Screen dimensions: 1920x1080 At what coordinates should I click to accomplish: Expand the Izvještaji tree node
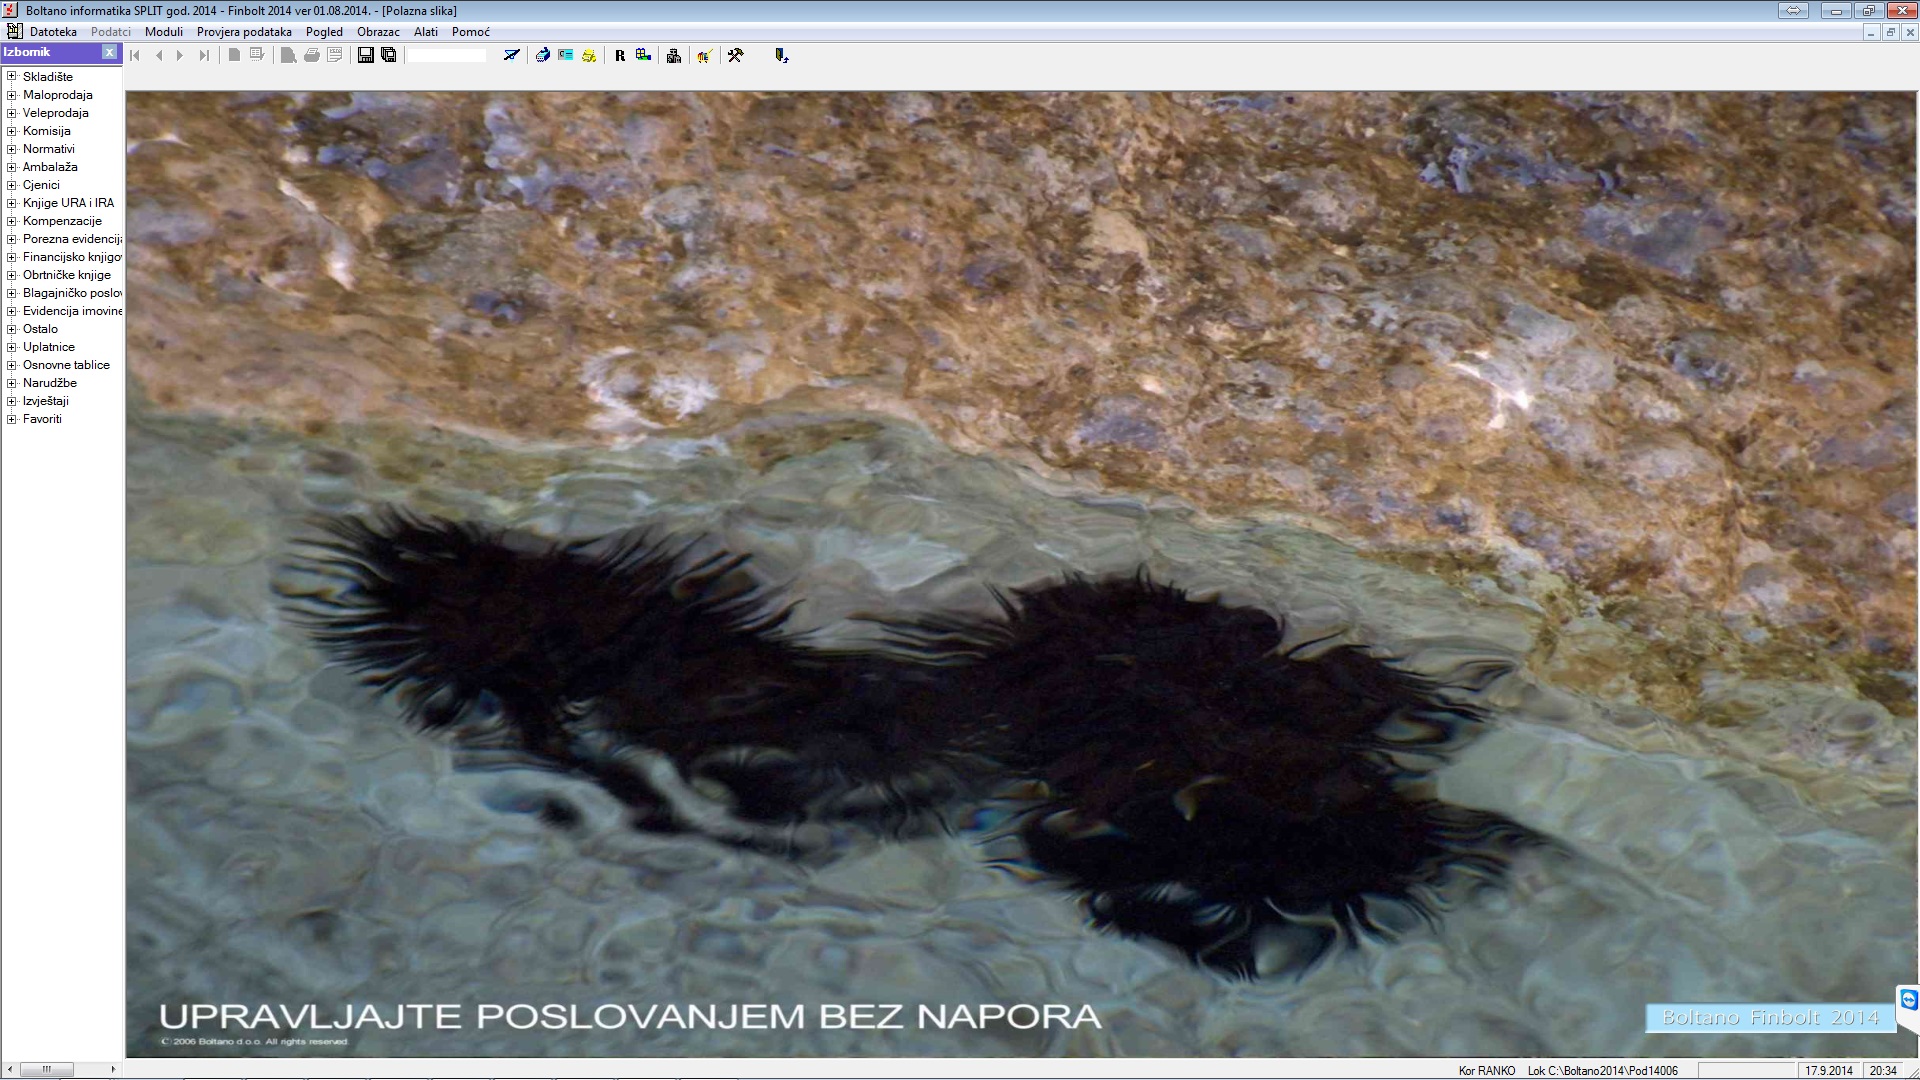[12, 401]
